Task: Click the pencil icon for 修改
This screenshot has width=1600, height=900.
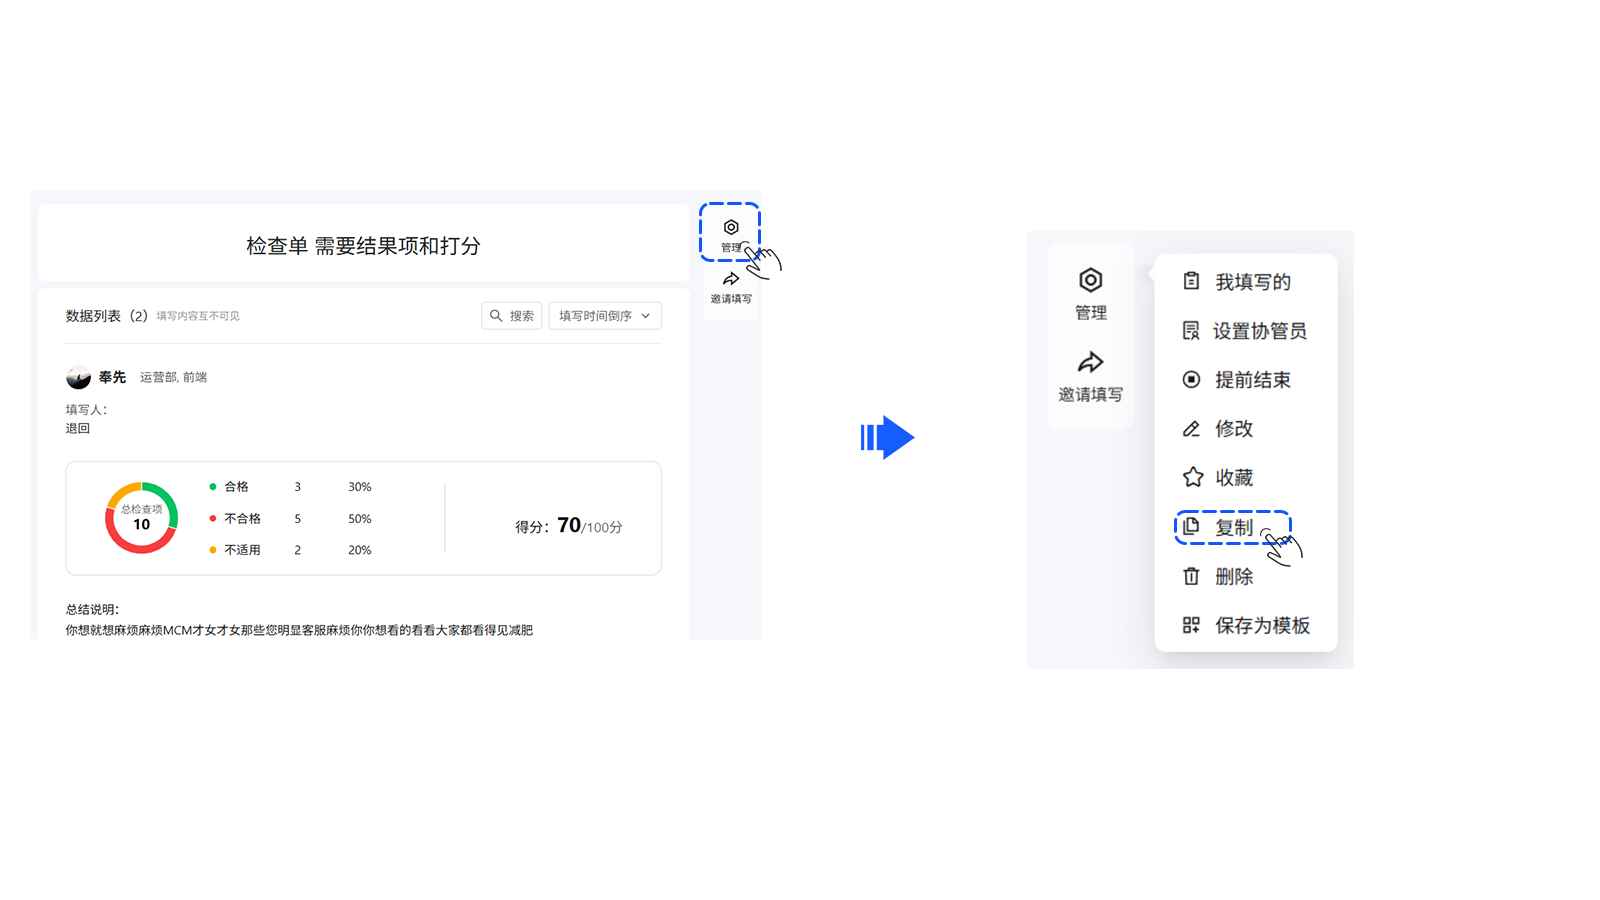Action: (1191, 429)
